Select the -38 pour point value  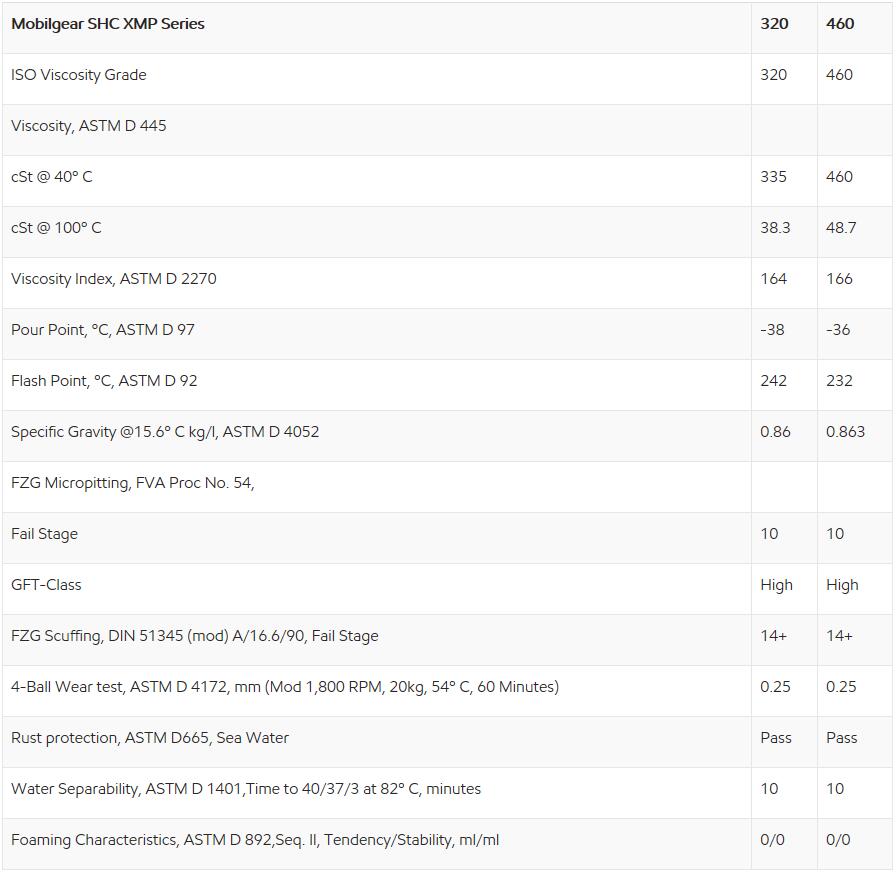[x=772, y=330]
